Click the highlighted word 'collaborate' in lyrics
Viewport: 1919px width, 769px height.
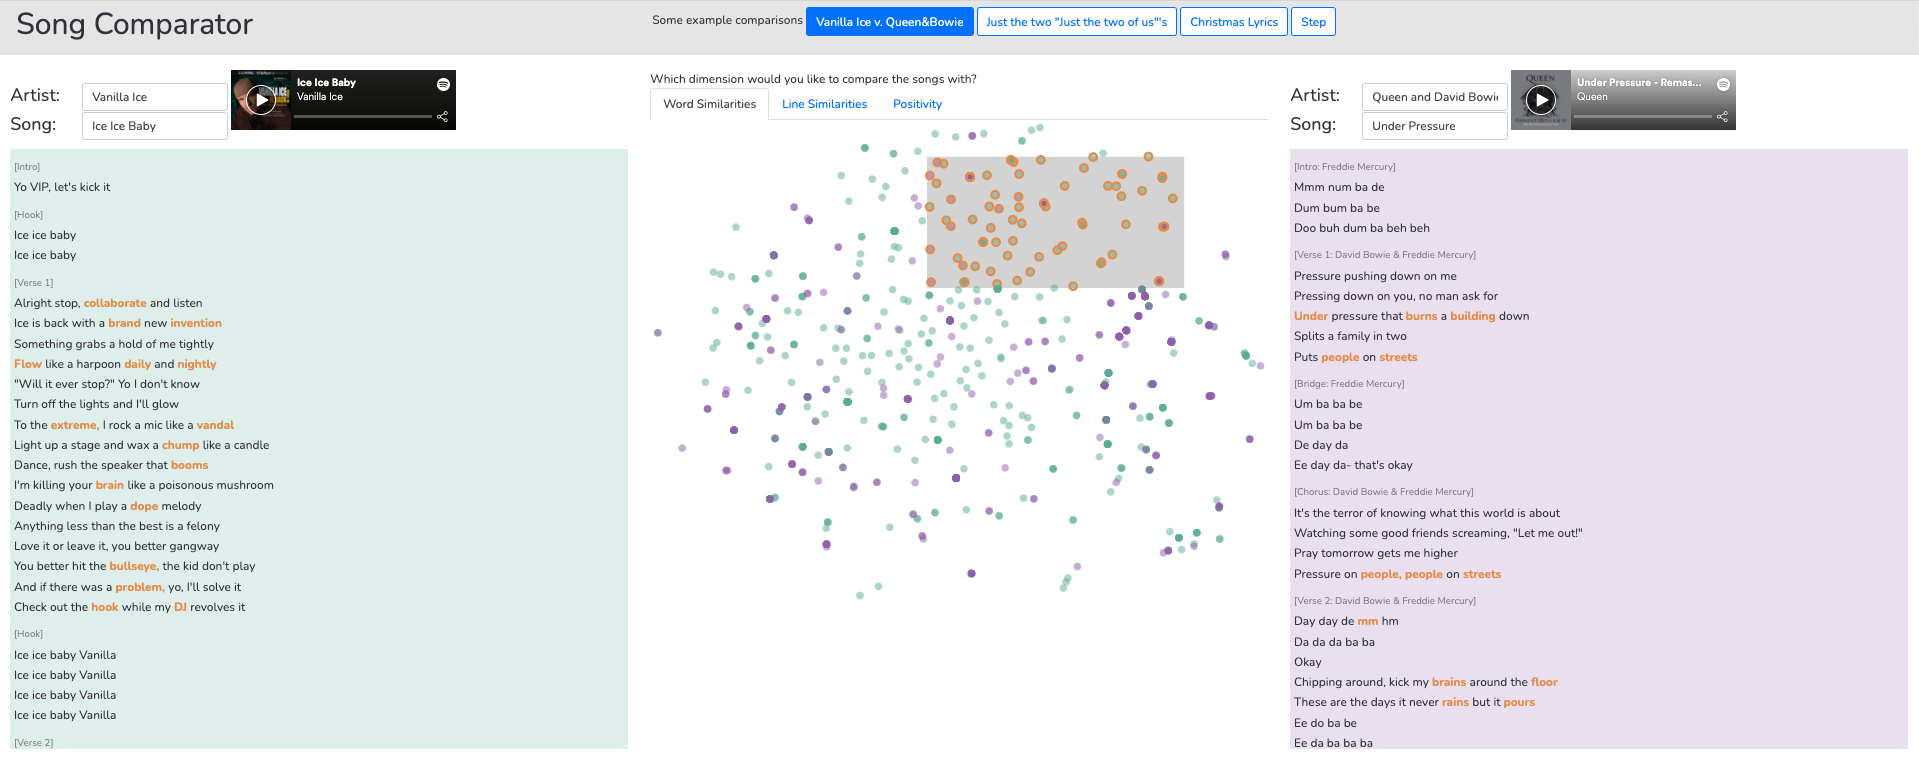pos(115,303)
